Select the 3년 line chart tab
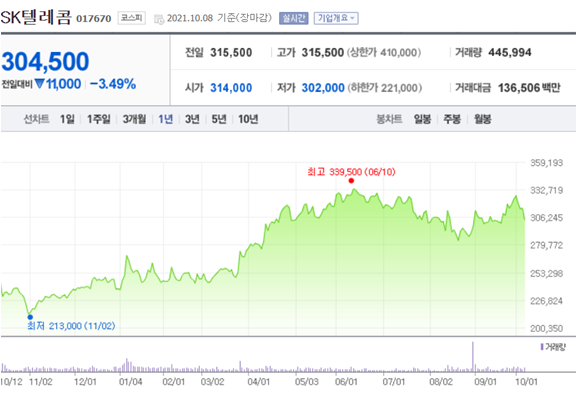The image size is (577, 395). tap(192, 119)
